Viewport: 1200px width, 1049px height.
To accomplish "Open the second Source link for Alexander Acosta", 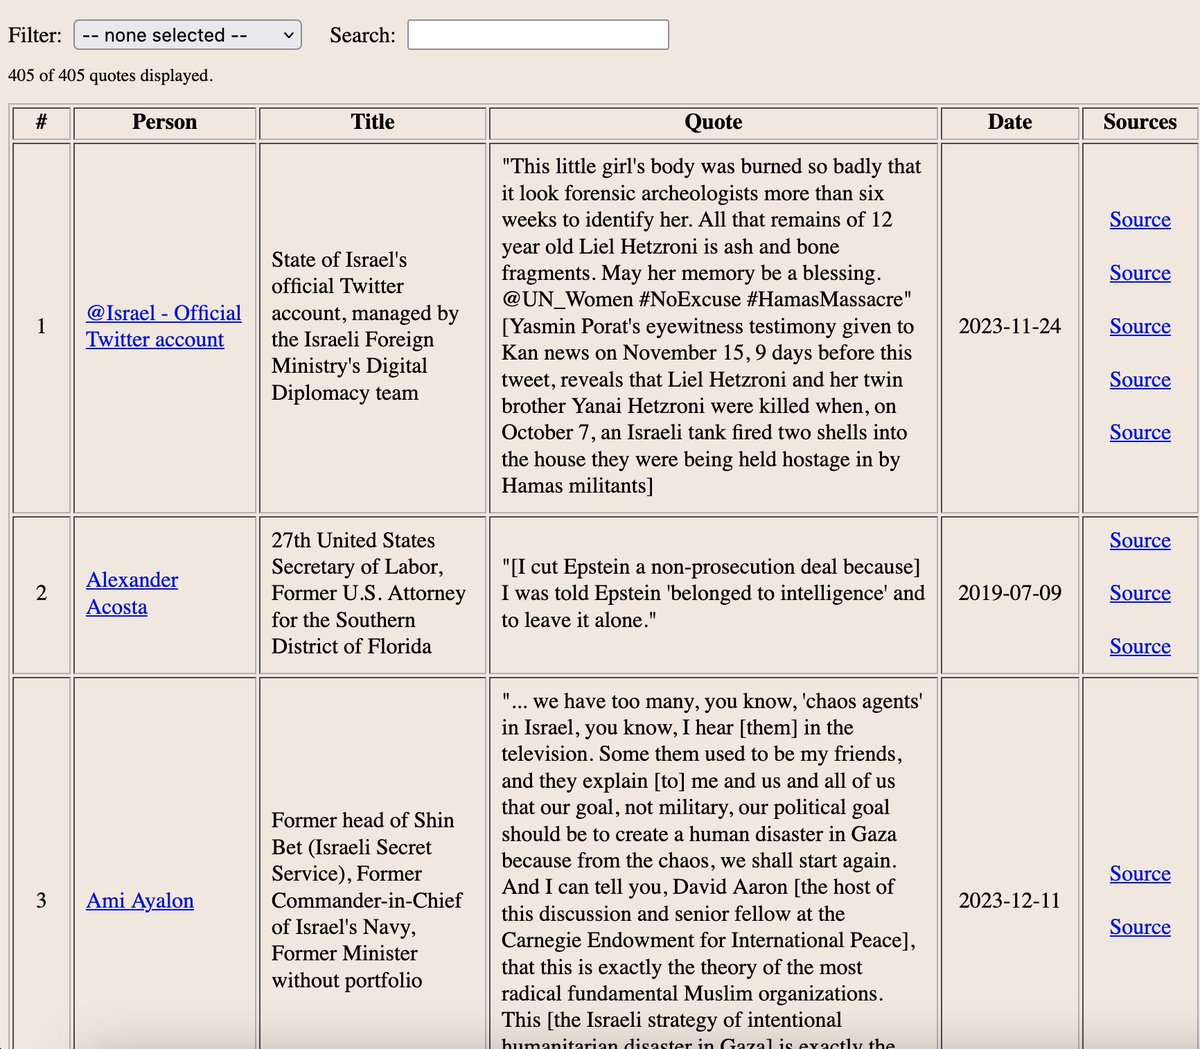I will pyautogui.click(x=1140, y=593).
